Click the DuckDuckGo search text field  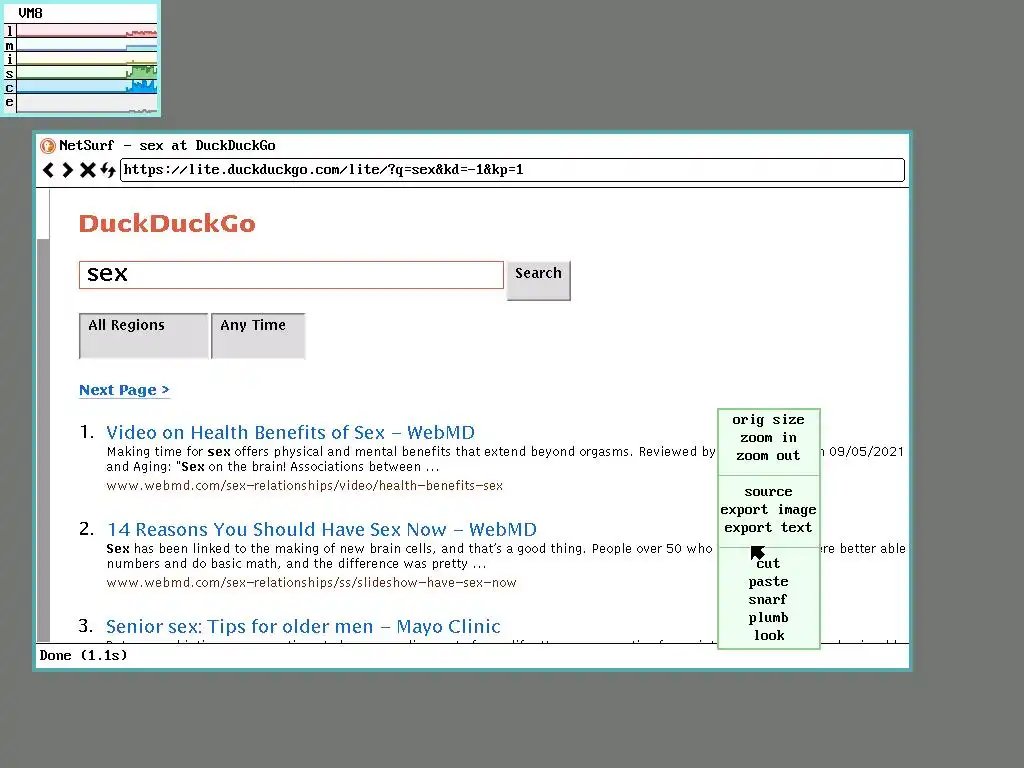point(291,274)
